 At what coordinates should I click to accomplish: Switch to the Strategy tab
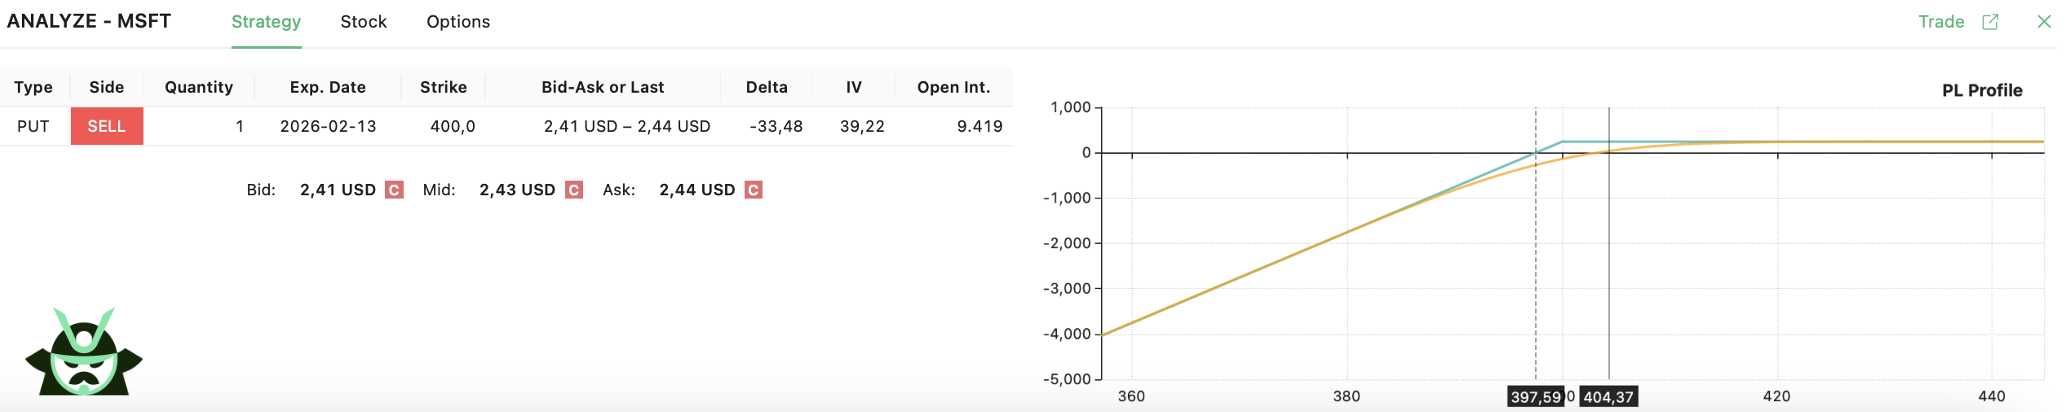(266, 22)
